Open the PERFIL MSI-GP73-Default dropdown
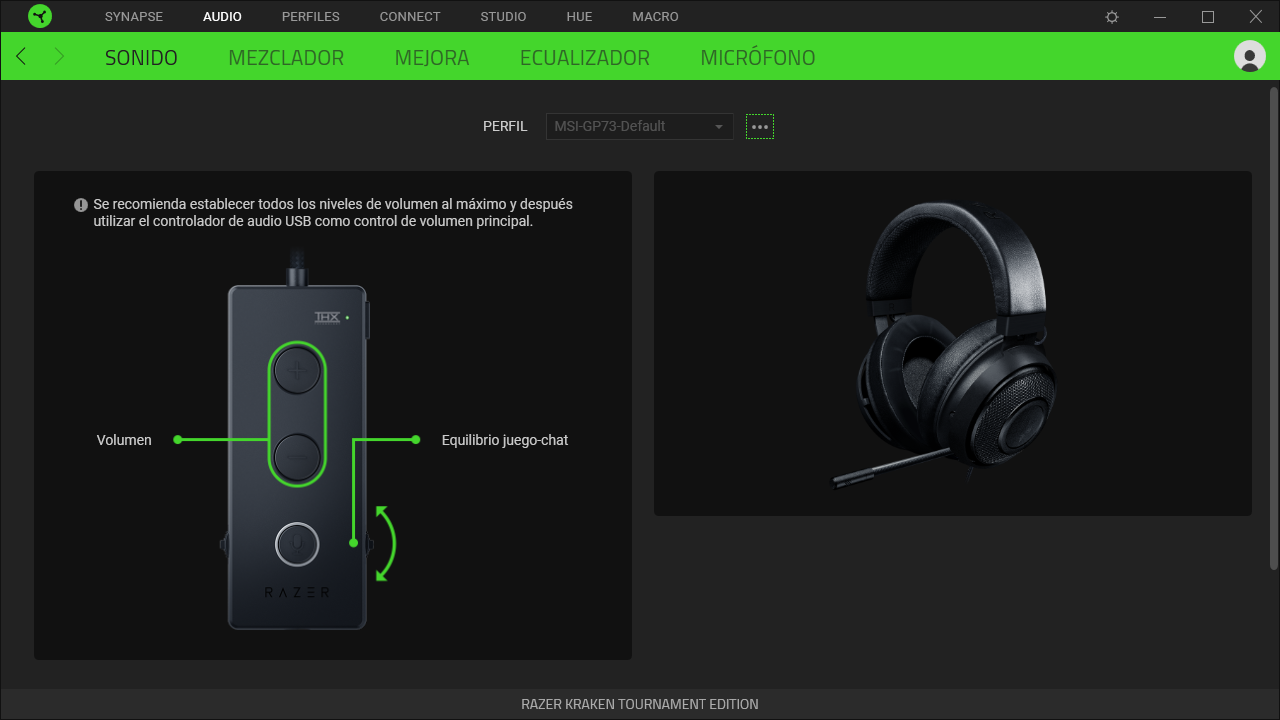Viewport: 1280px width, 720px height. click(639, 127)
